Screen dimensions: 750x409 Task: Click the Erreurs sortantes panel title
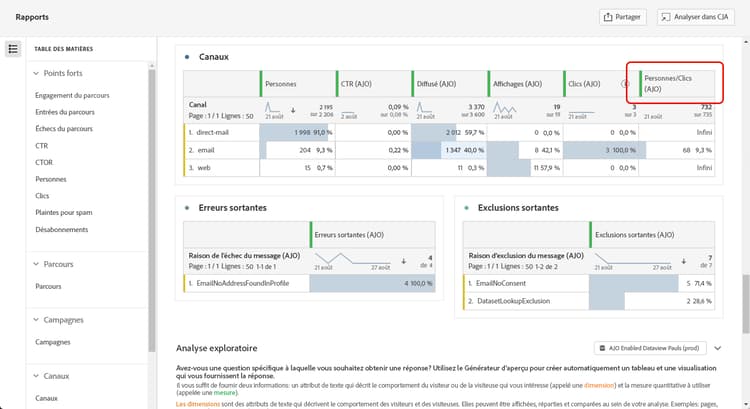pos(232,208)
